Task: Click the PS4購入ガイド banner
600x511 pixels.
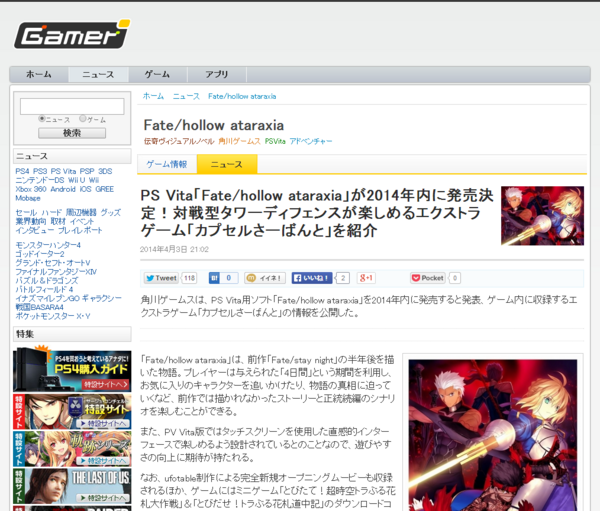Action: 72,368
